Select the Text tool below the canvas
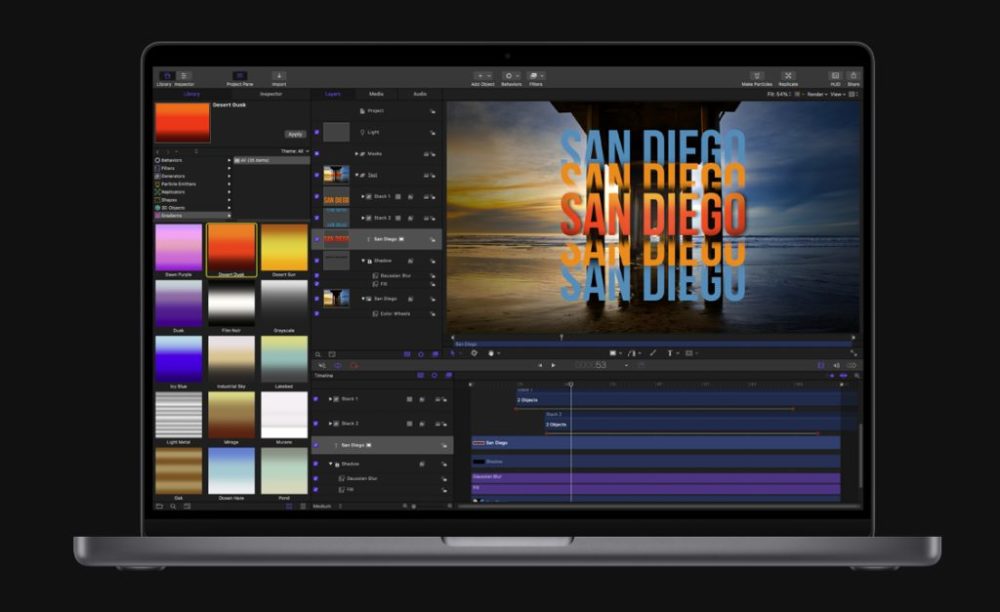Screen dimensions: 1000x612 [x=670, y=353]
